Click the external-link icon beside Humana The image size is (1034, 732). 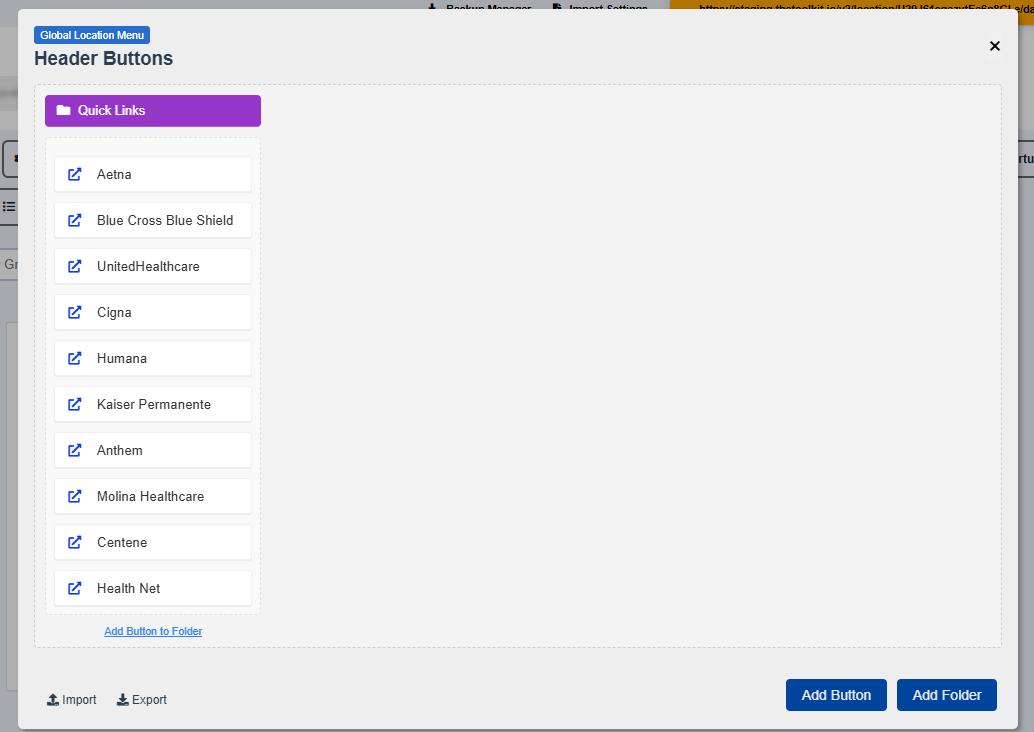pos(75,358)
